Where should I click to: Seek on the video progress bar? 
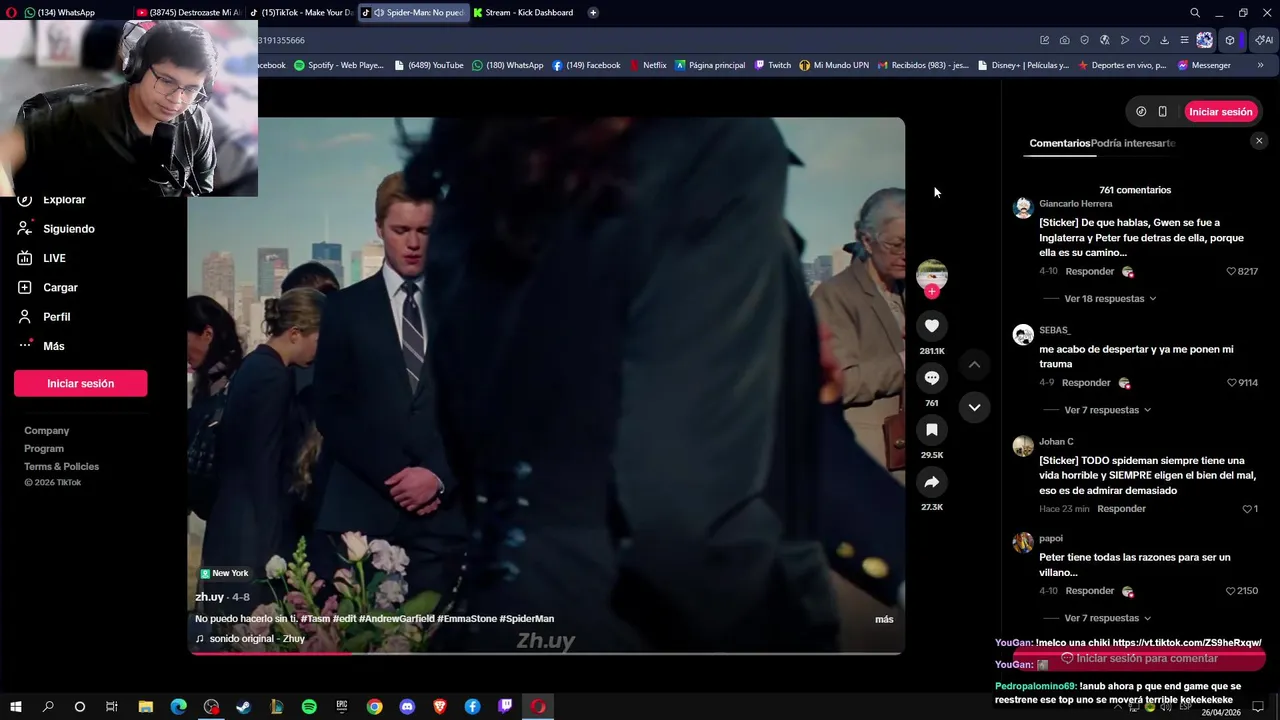pyautogui.click(x=546, y=653)
